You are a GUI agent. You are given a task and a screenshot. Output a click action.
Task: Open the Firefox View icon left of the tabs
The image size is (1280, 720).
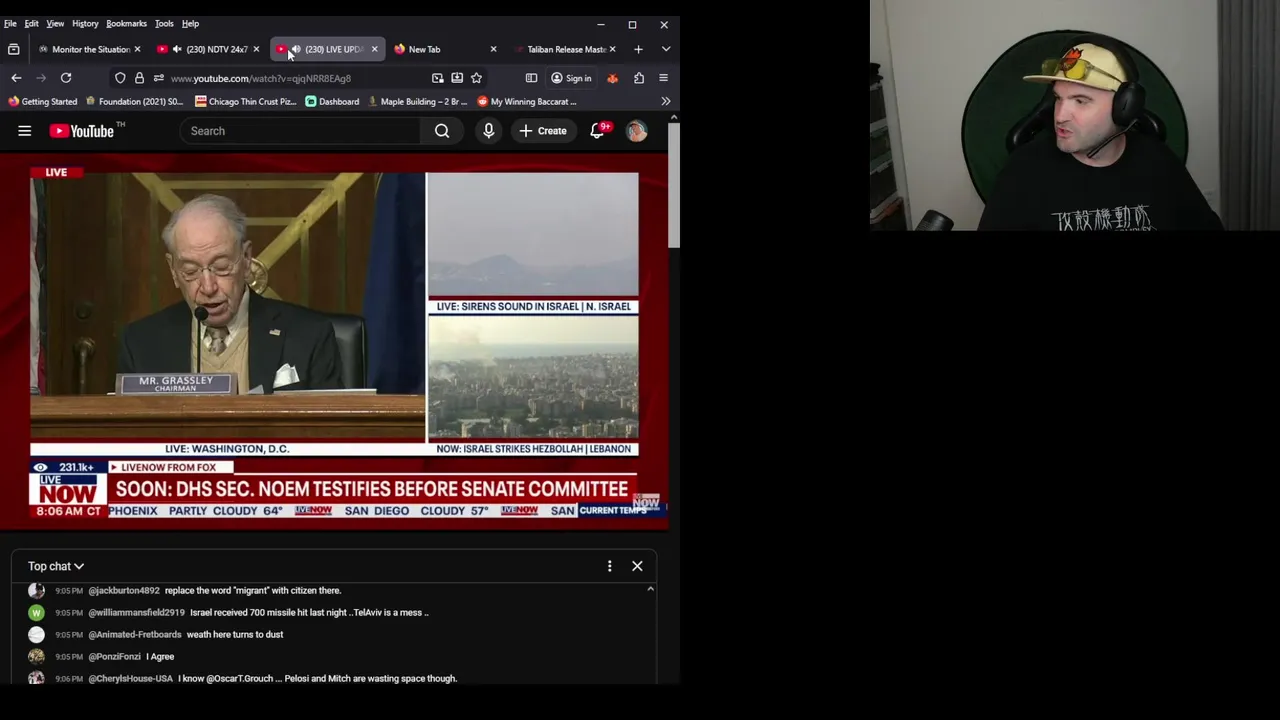pyautogui.click(x=13, y=49)
